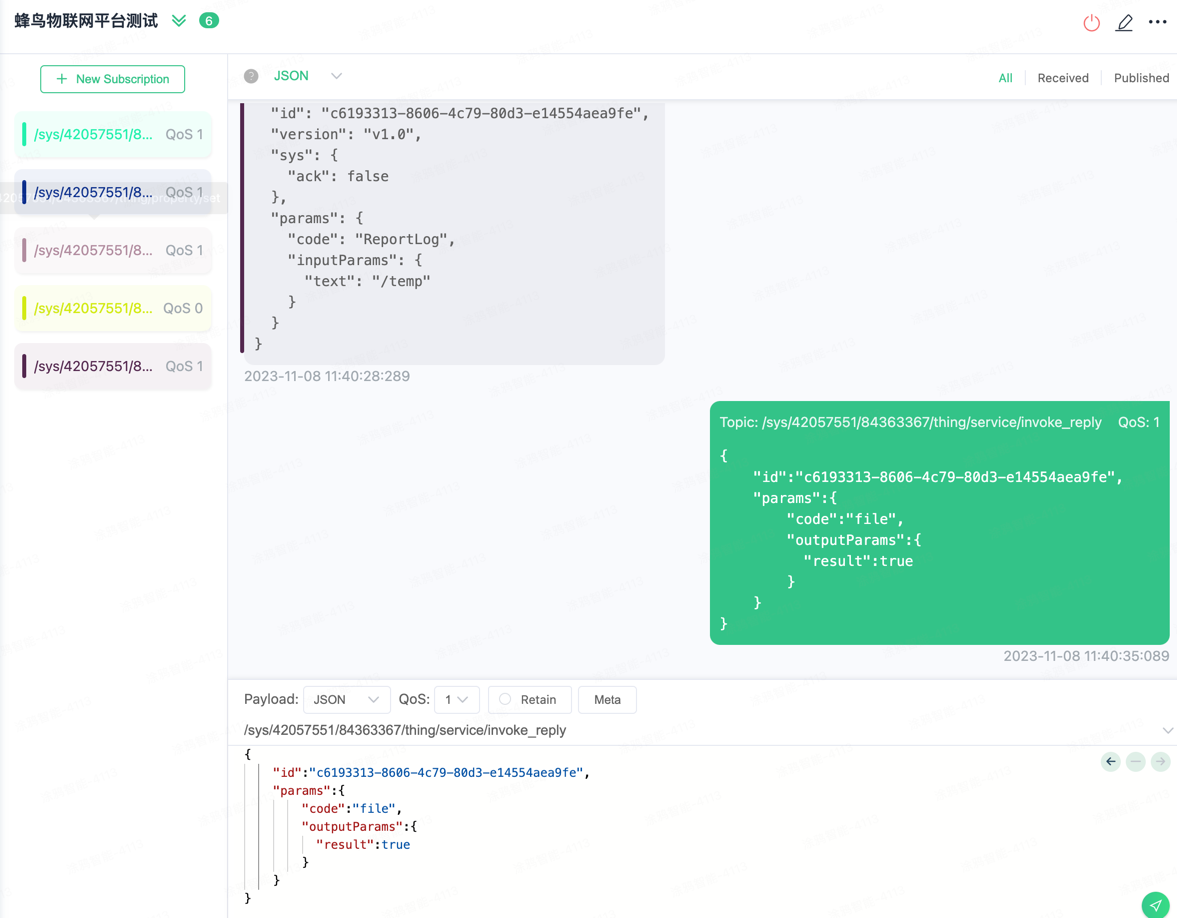The width and height of the screenshot is (1177, 918).
Task: Click the publish topic input field
Action: click(x=698, y=730)
